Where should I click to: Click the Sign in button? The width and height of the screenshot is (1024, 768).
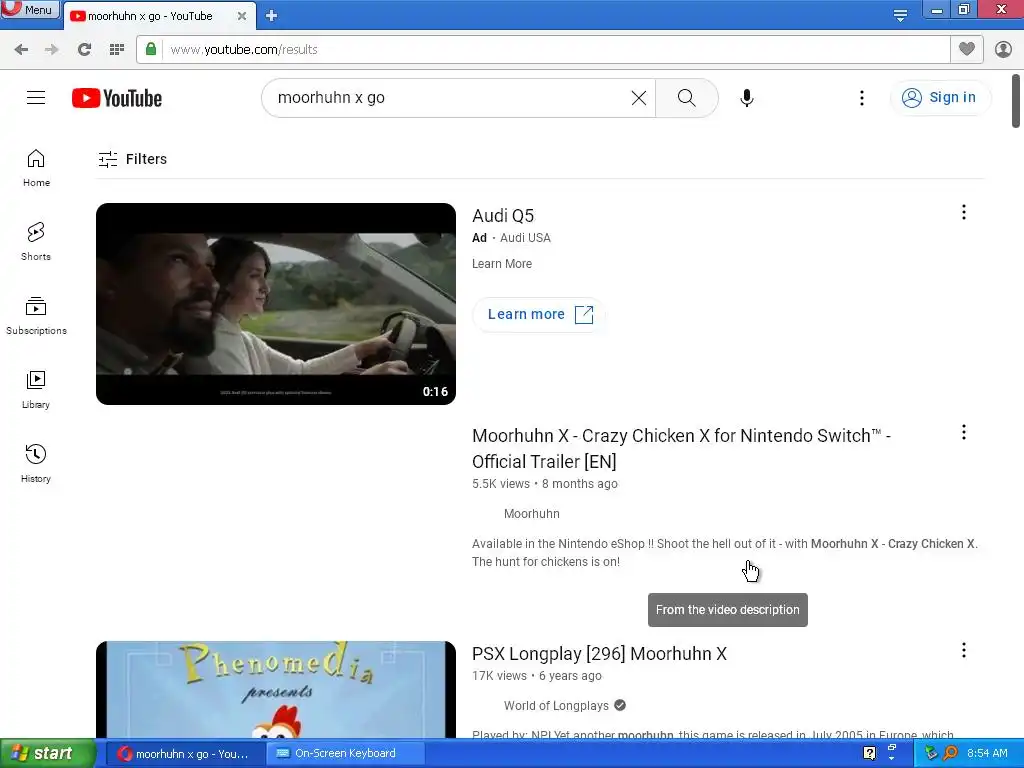(940, 97)
